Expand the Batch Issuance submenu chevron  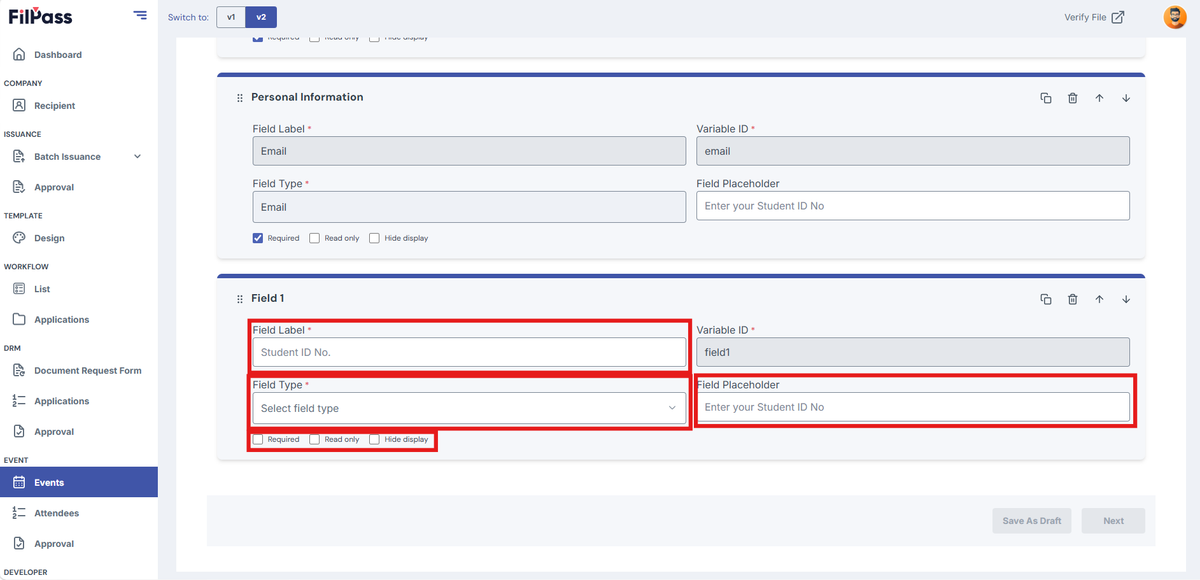click(137, 156)
